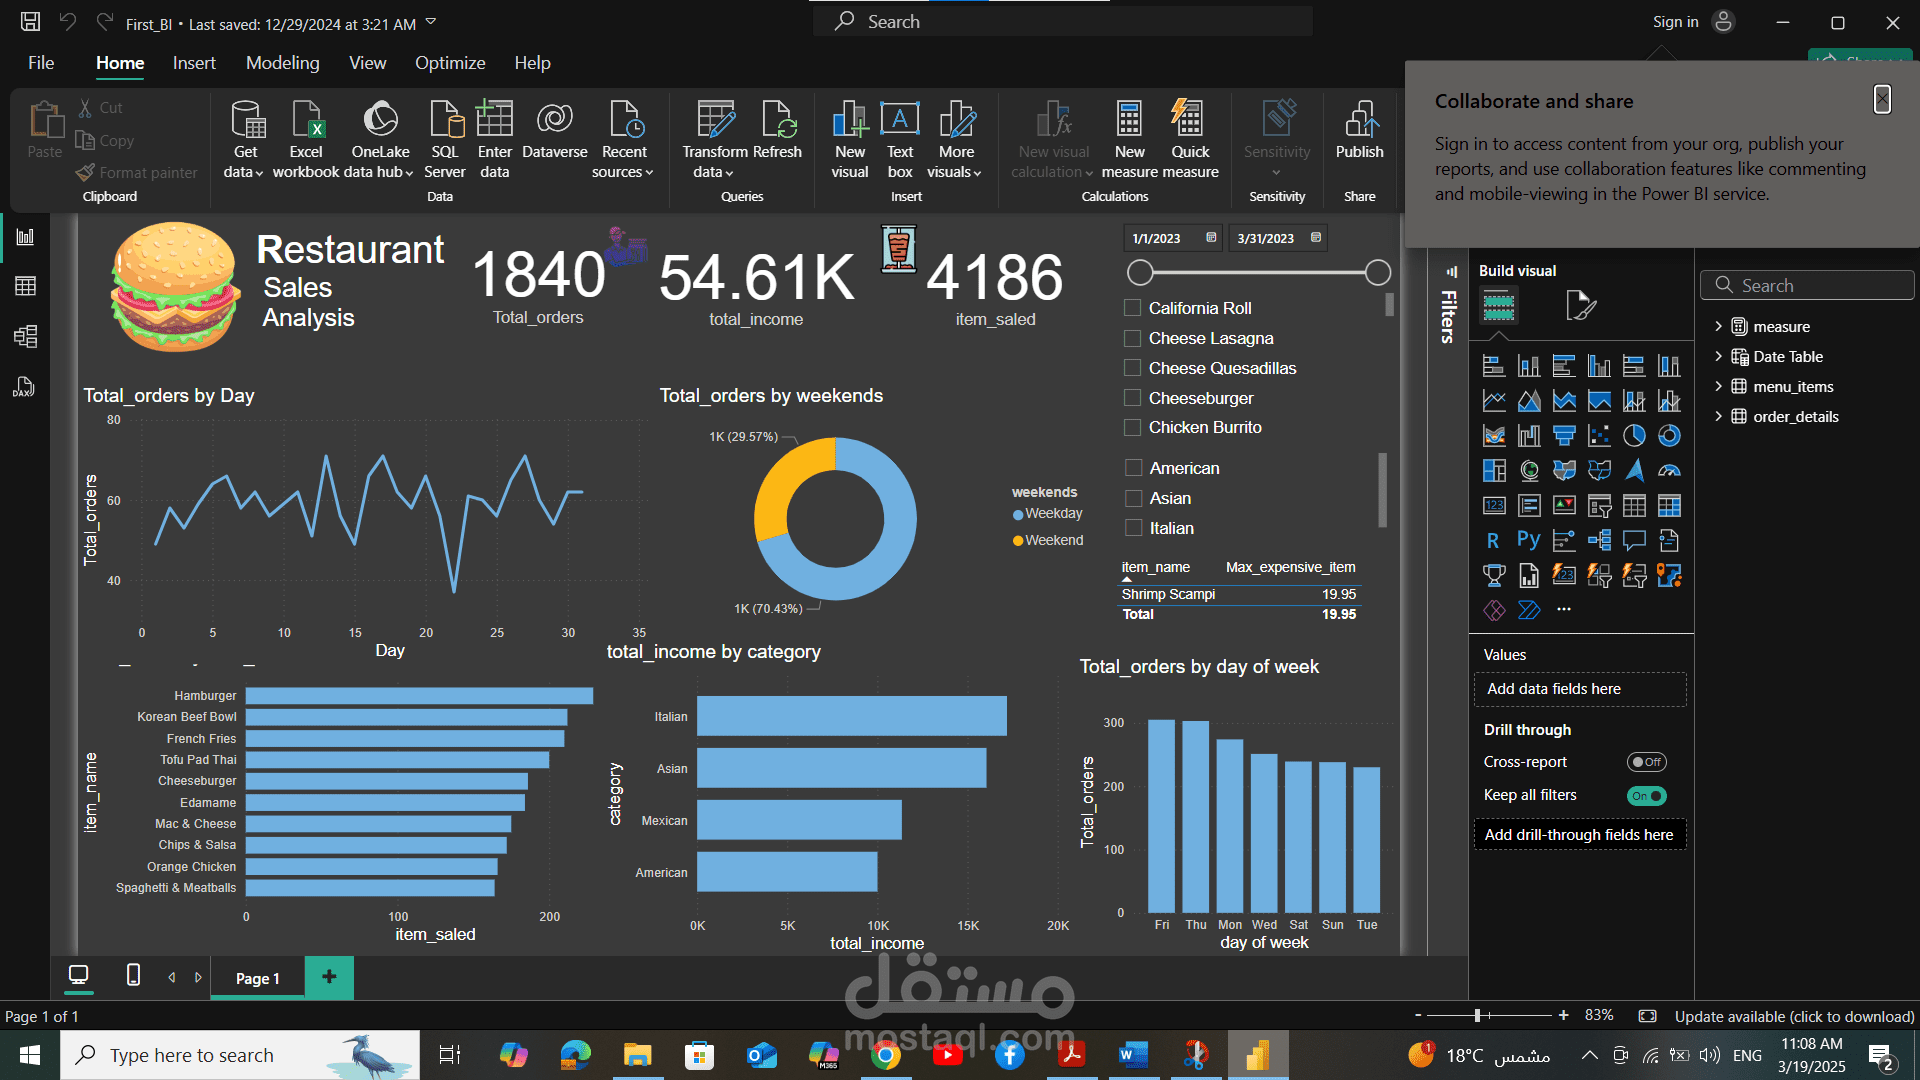Image resolution: width=1920 pixels, height=1080 pixels.
Task: Expand the menu_items table
Action: pyautogui.click(x=1718, y=386)
